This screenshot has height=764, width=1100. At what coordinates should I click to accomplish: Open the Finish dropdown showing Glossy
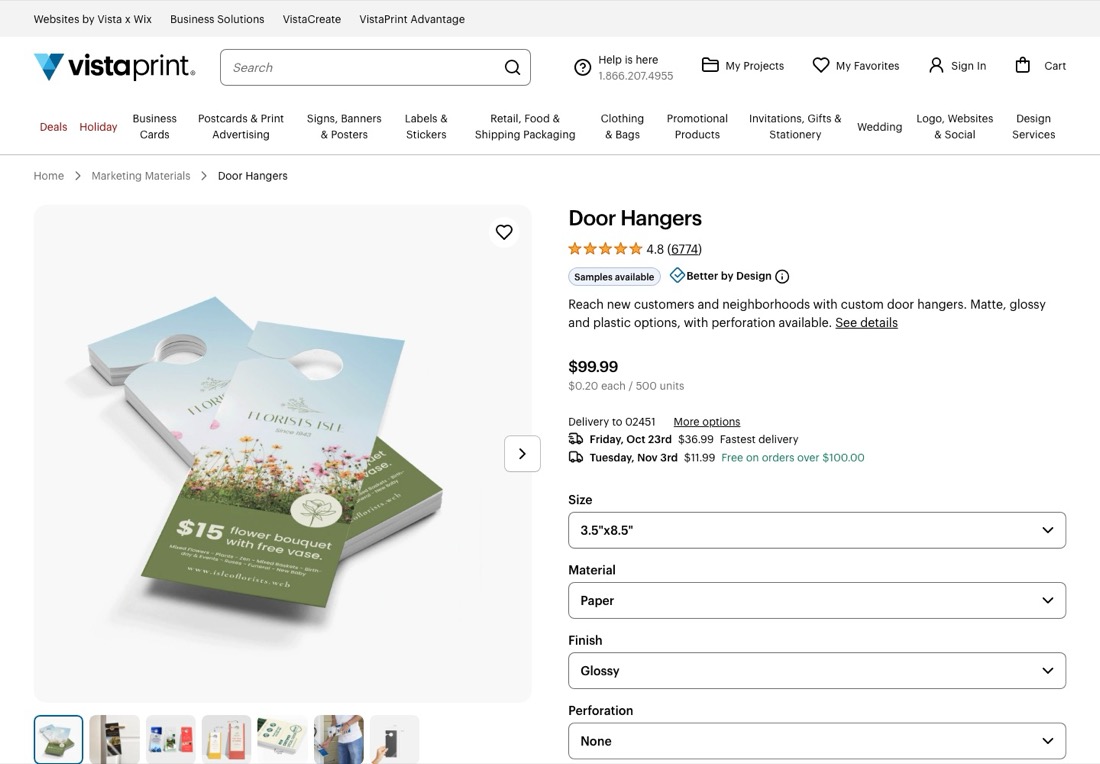pyautogui.click(x=817, y=671)
